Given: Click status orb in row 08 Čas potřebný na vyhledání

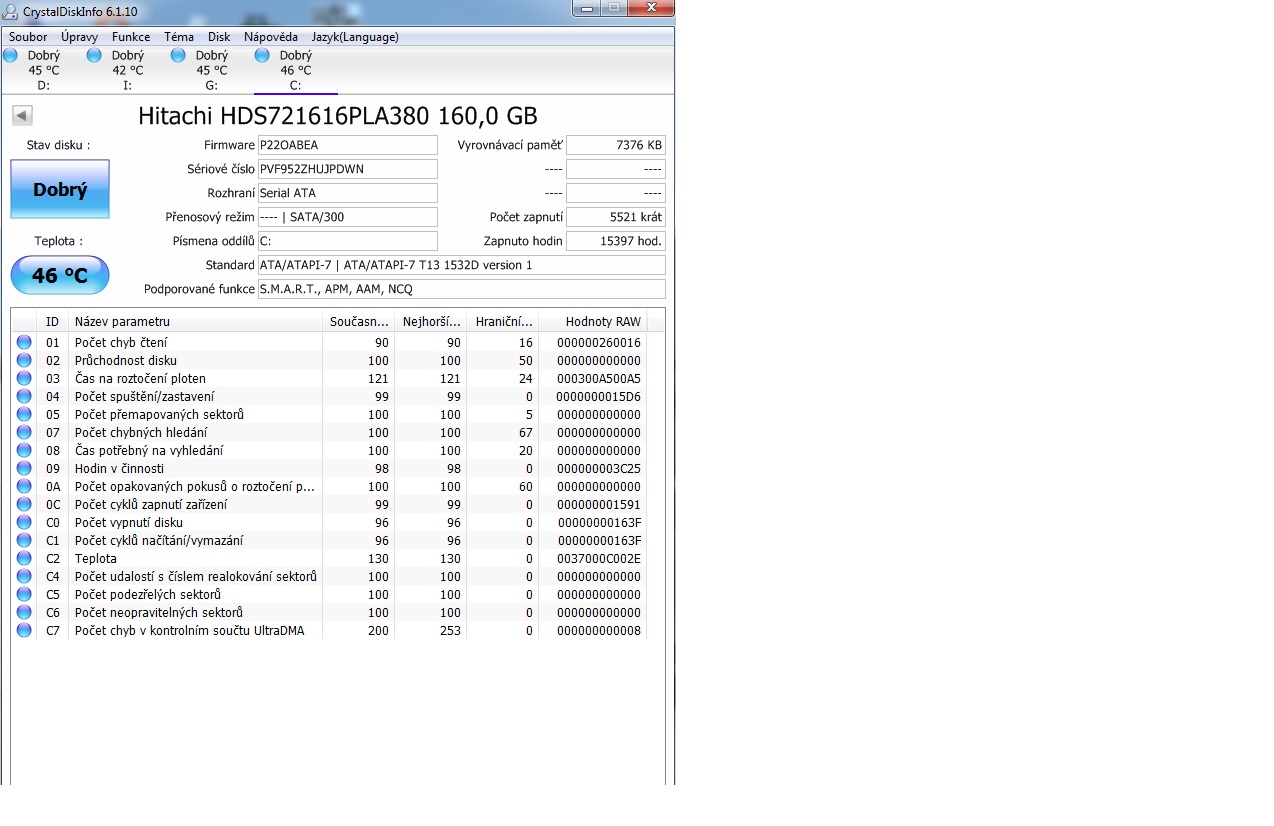Looking at the screenshot, I should point(24,450).
